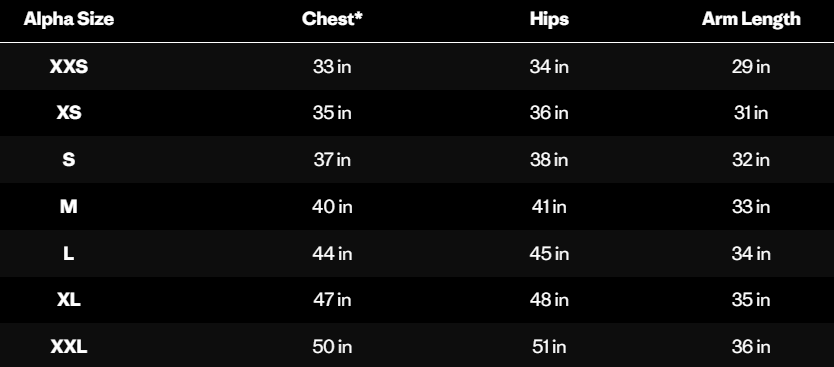The image size is (834, 367).
Task: Click the 36 in hips value
Action: (x=549, y=113)
